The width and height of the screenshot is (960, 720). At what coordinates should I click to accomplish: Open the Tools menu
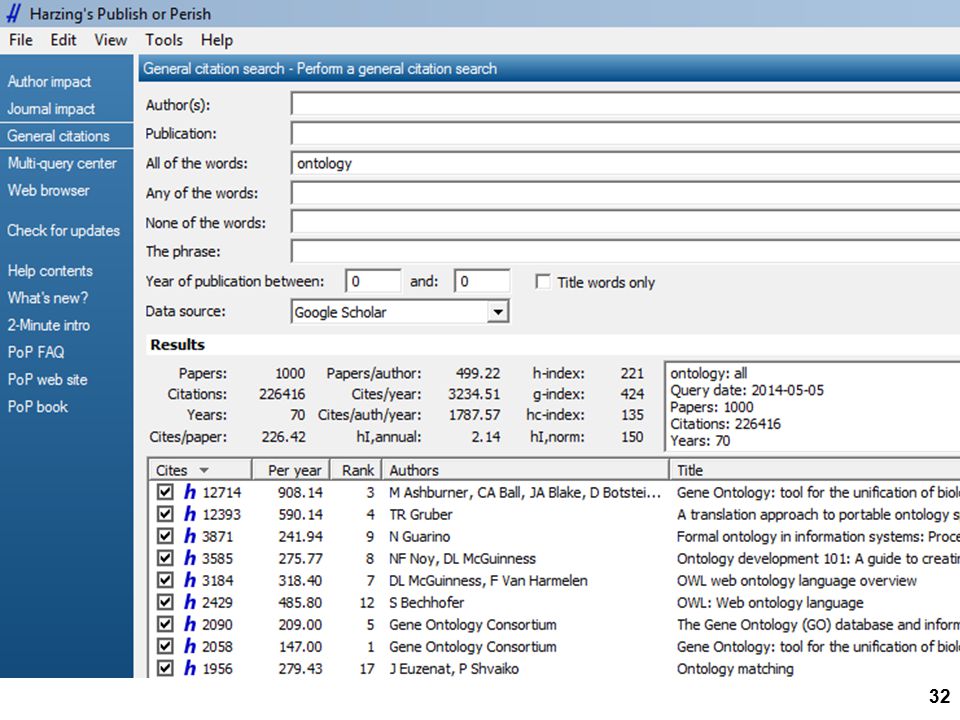coord(163,40)
